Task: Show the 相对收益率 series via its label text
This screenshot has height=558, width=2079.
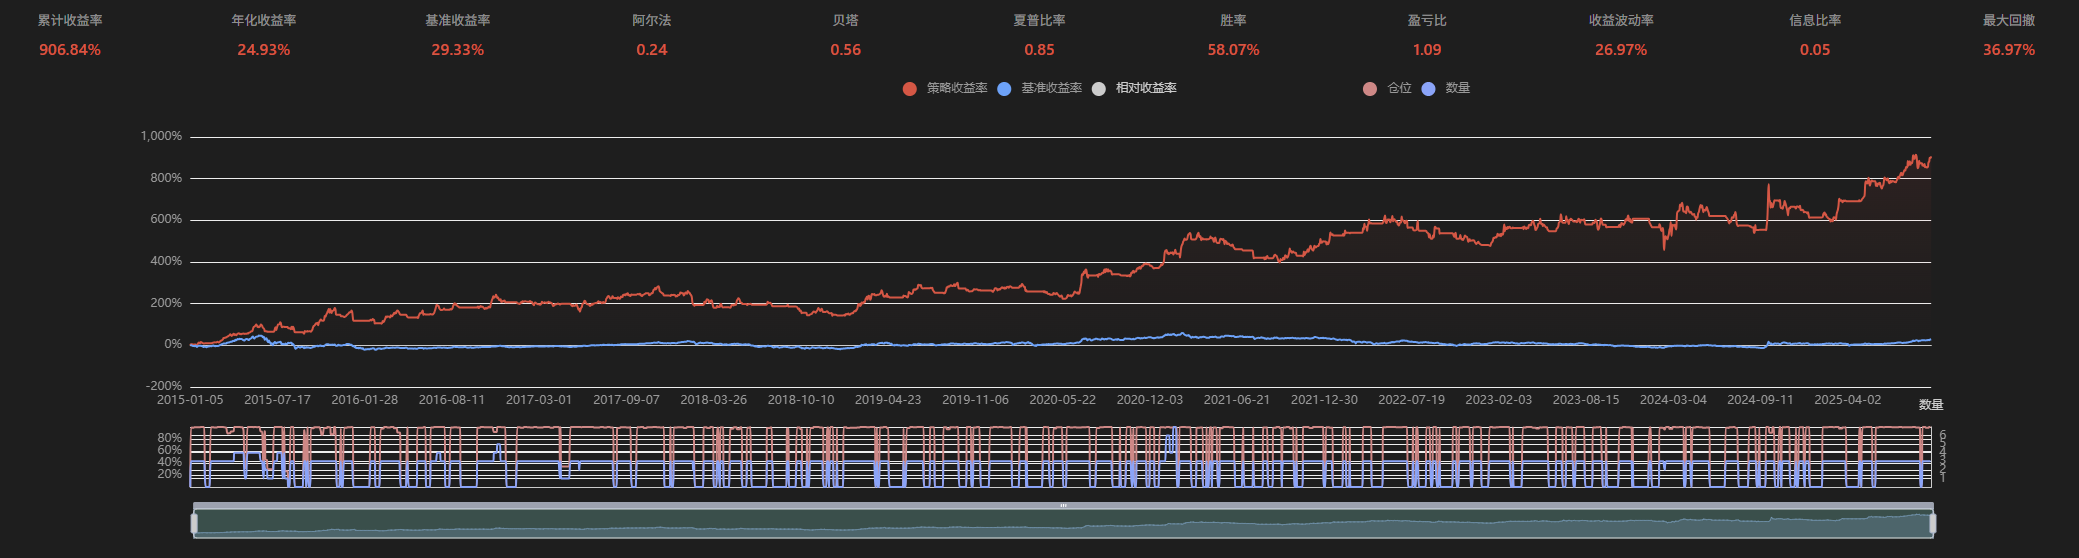Action: click(x=1146, y=88)
